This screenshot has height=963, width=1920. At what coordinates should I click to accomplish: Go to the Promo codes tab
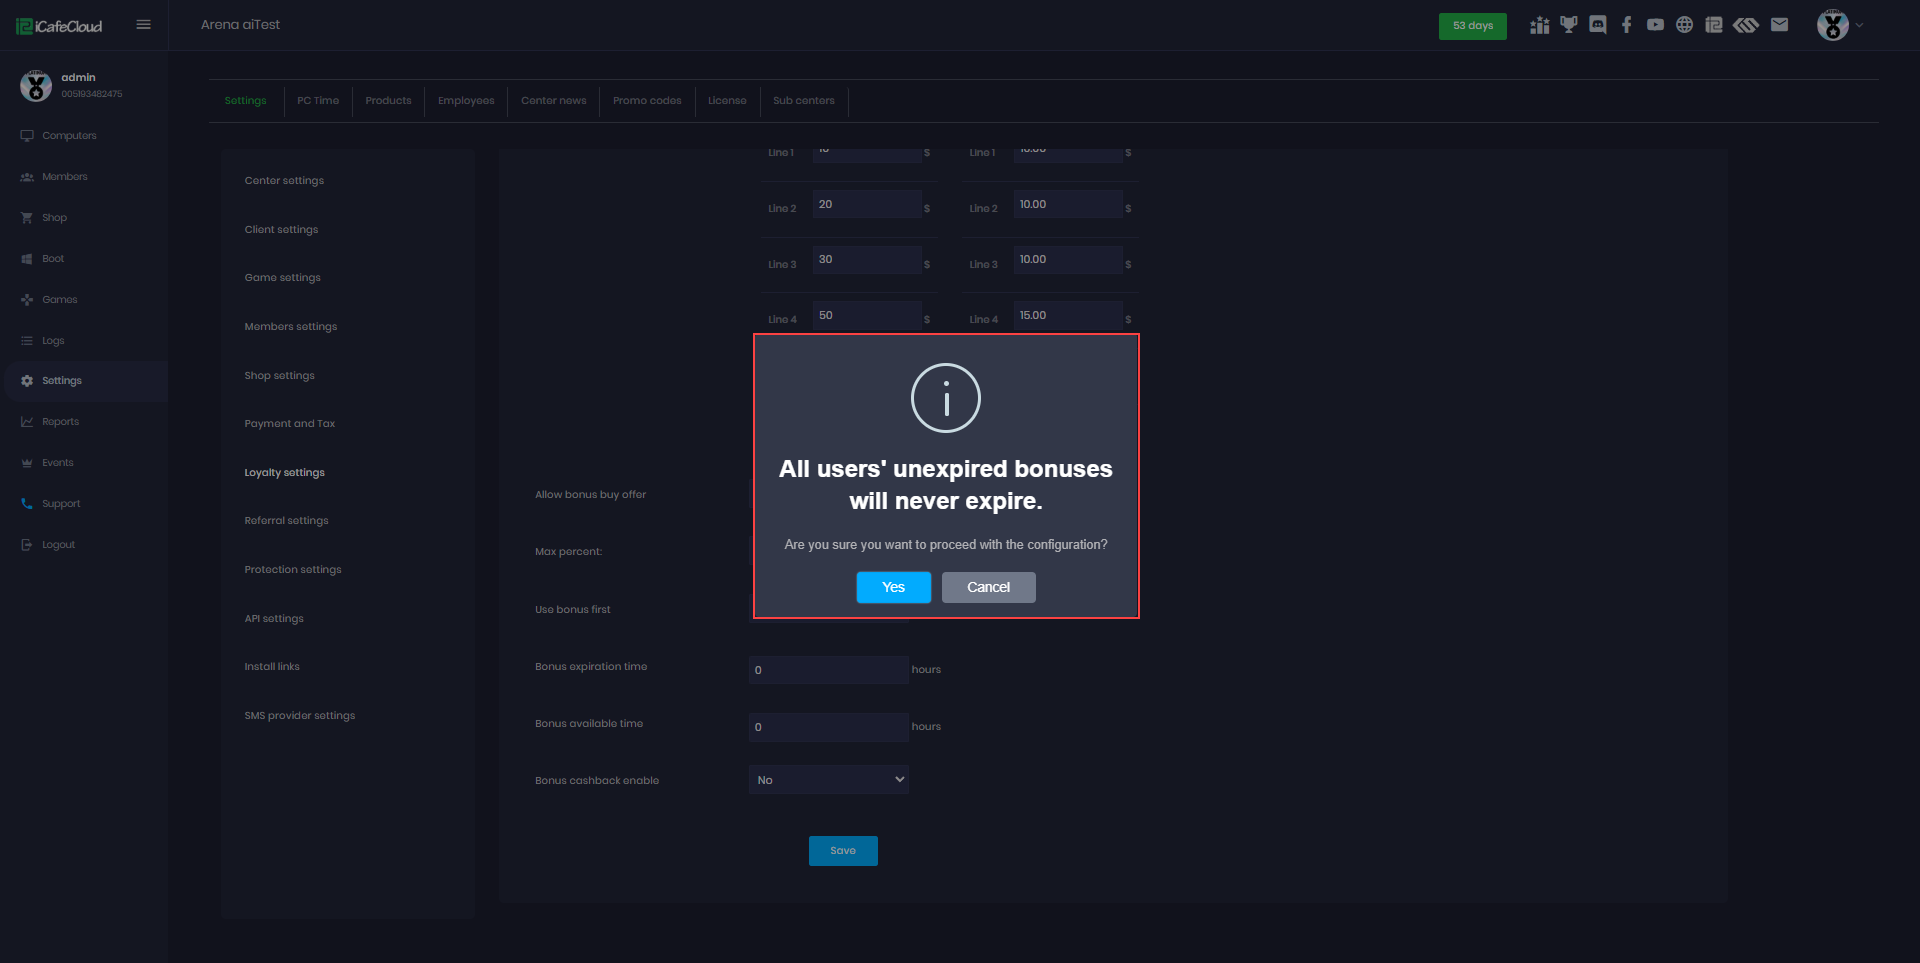pos(647,101)
